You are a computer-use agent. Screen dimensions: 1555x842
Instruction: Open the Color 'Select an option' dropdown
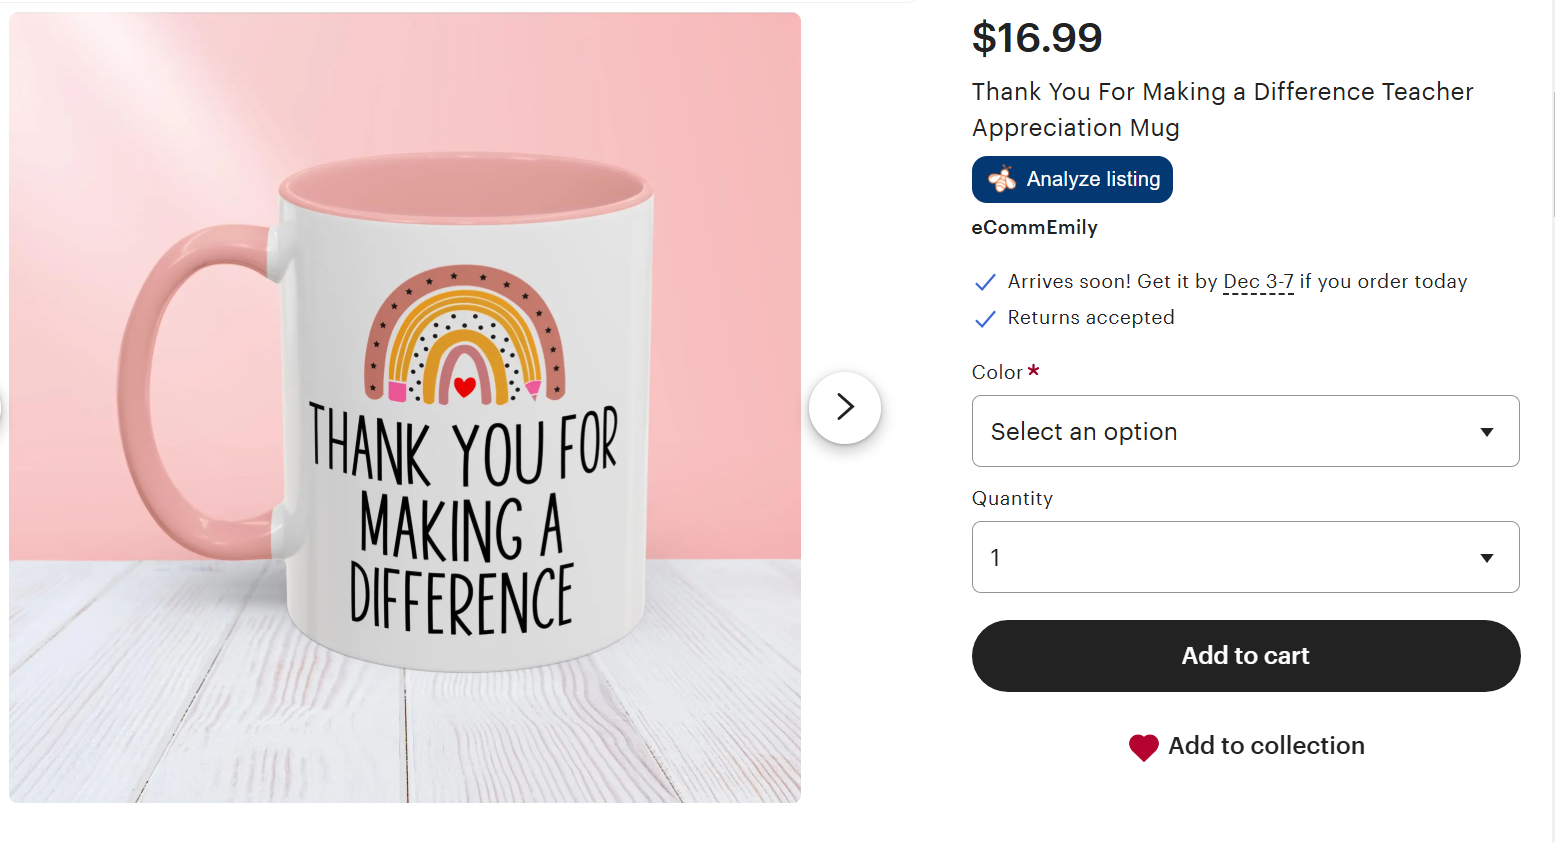(1245, 431)
